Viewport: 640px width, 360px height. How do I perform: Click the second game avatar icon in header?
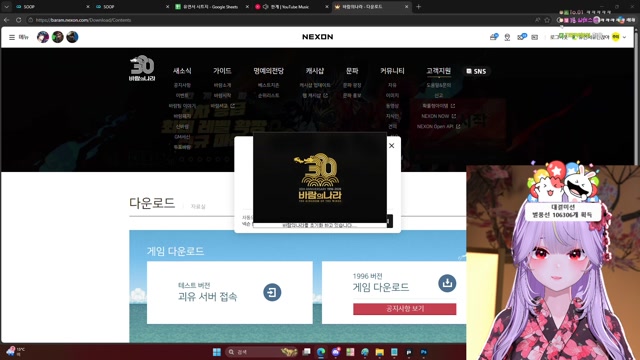pyautogui.click(x=58, y=37)
